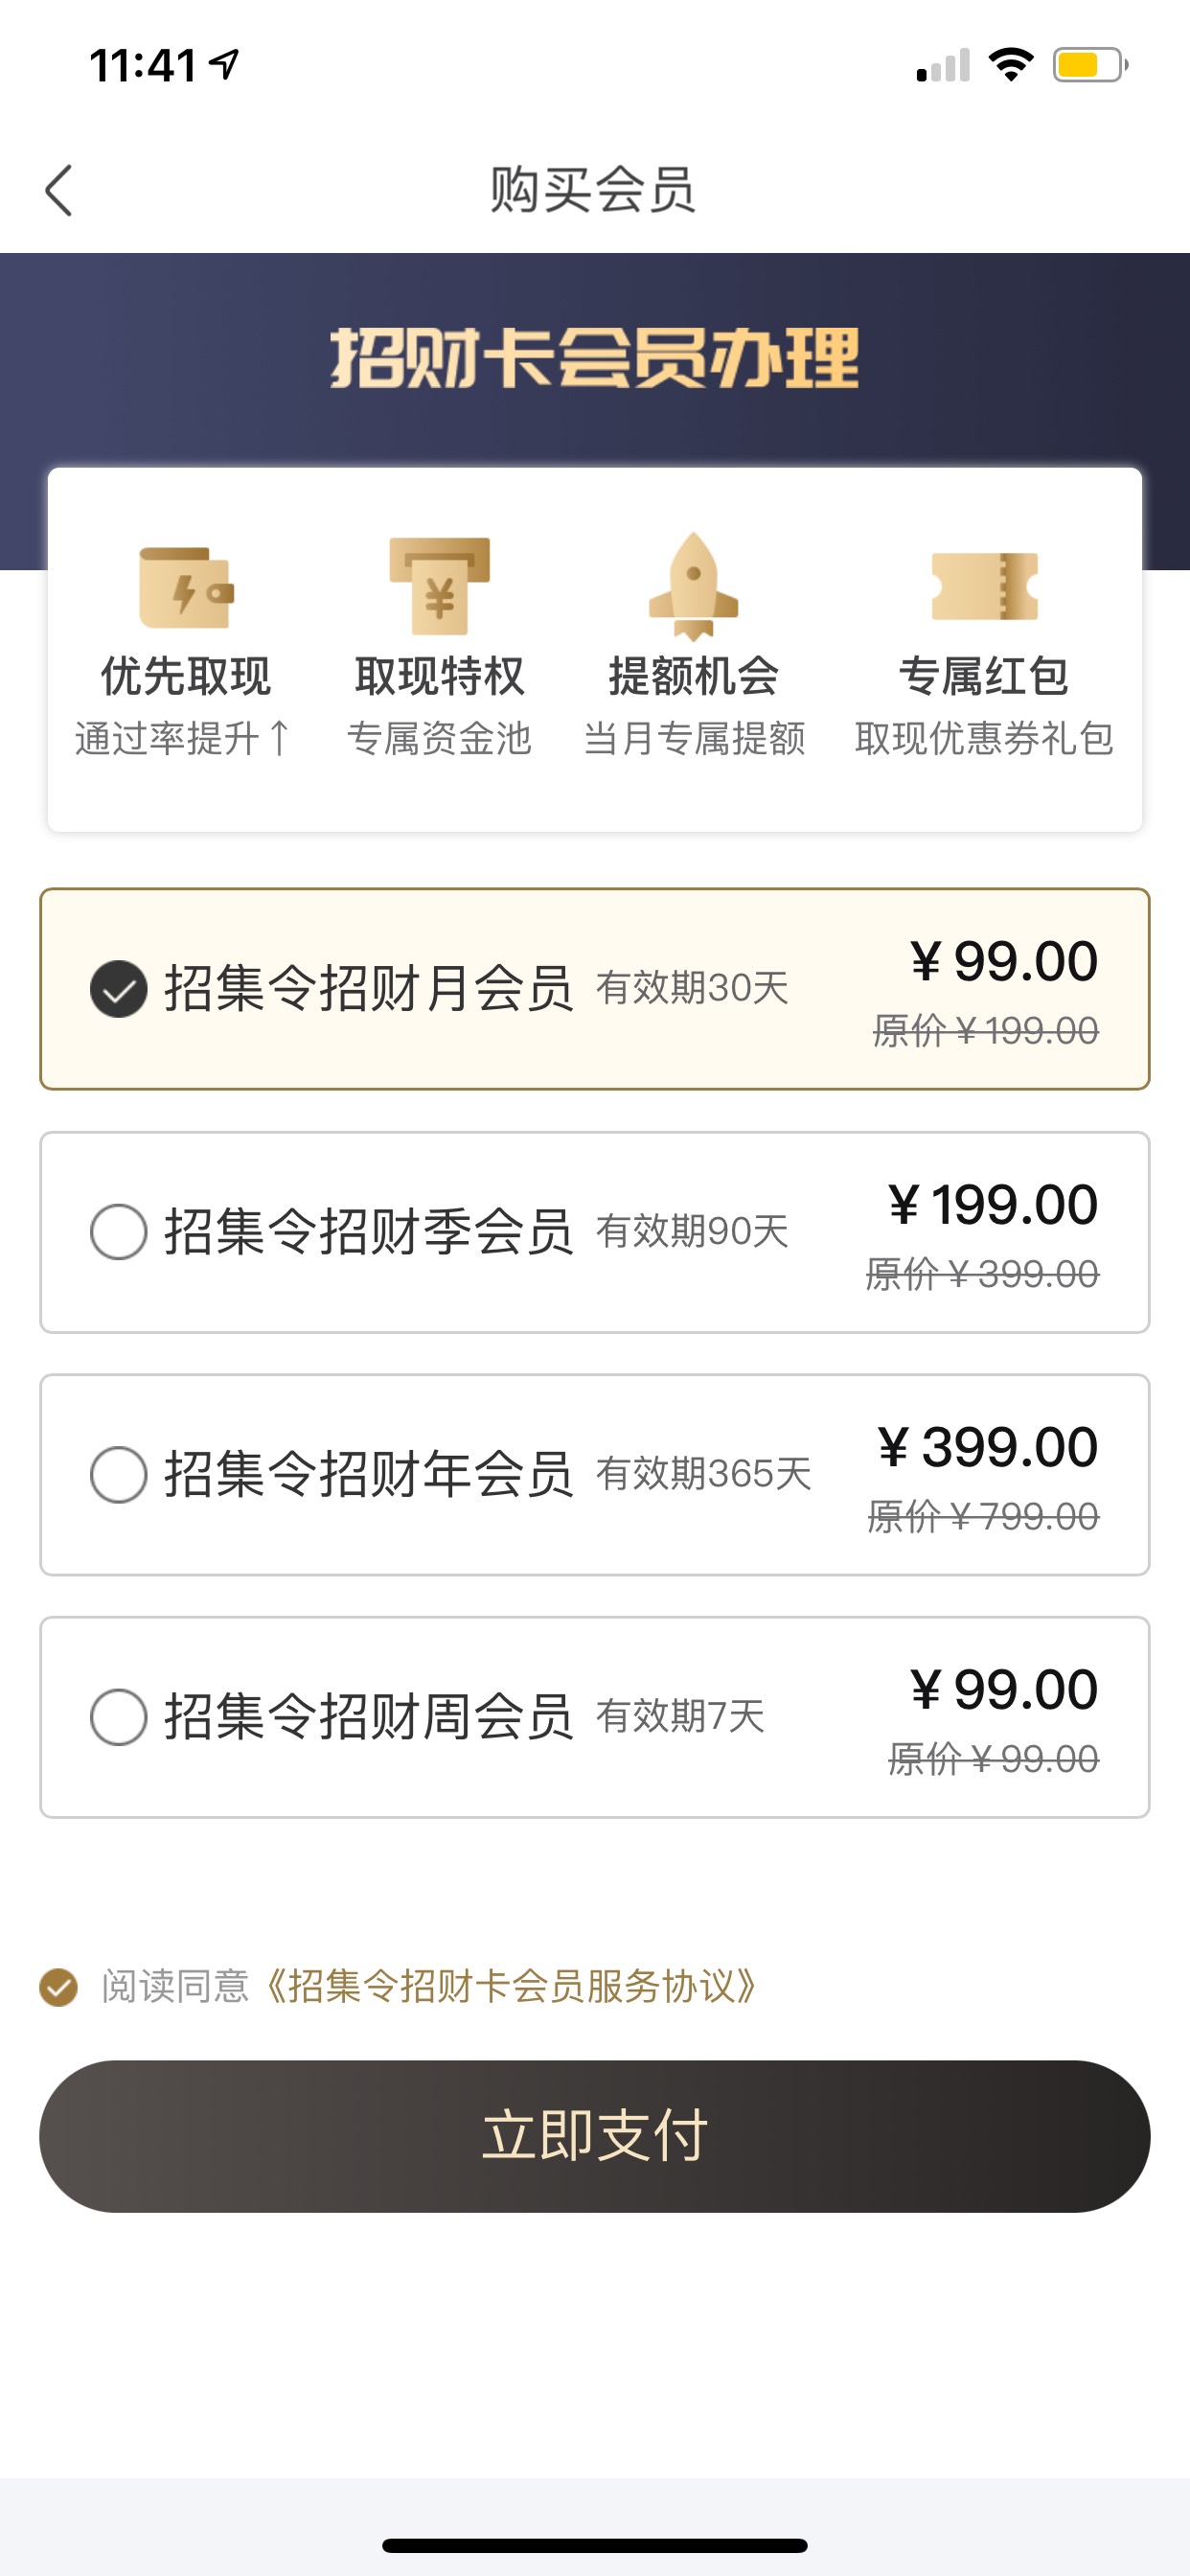Tap the 立即支付 button

pyautogui.click(x=595, y=2136)
